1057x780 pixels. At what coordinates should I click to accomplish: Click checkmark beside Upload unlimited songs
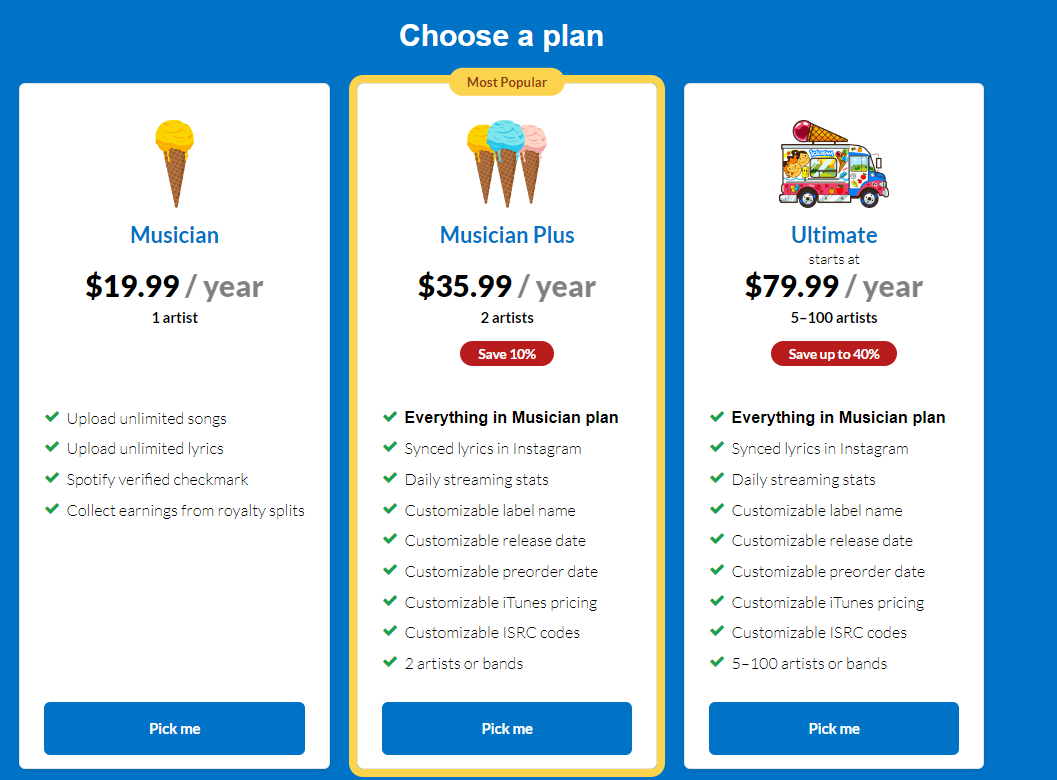pyautogui.click(x=52, y=417)
